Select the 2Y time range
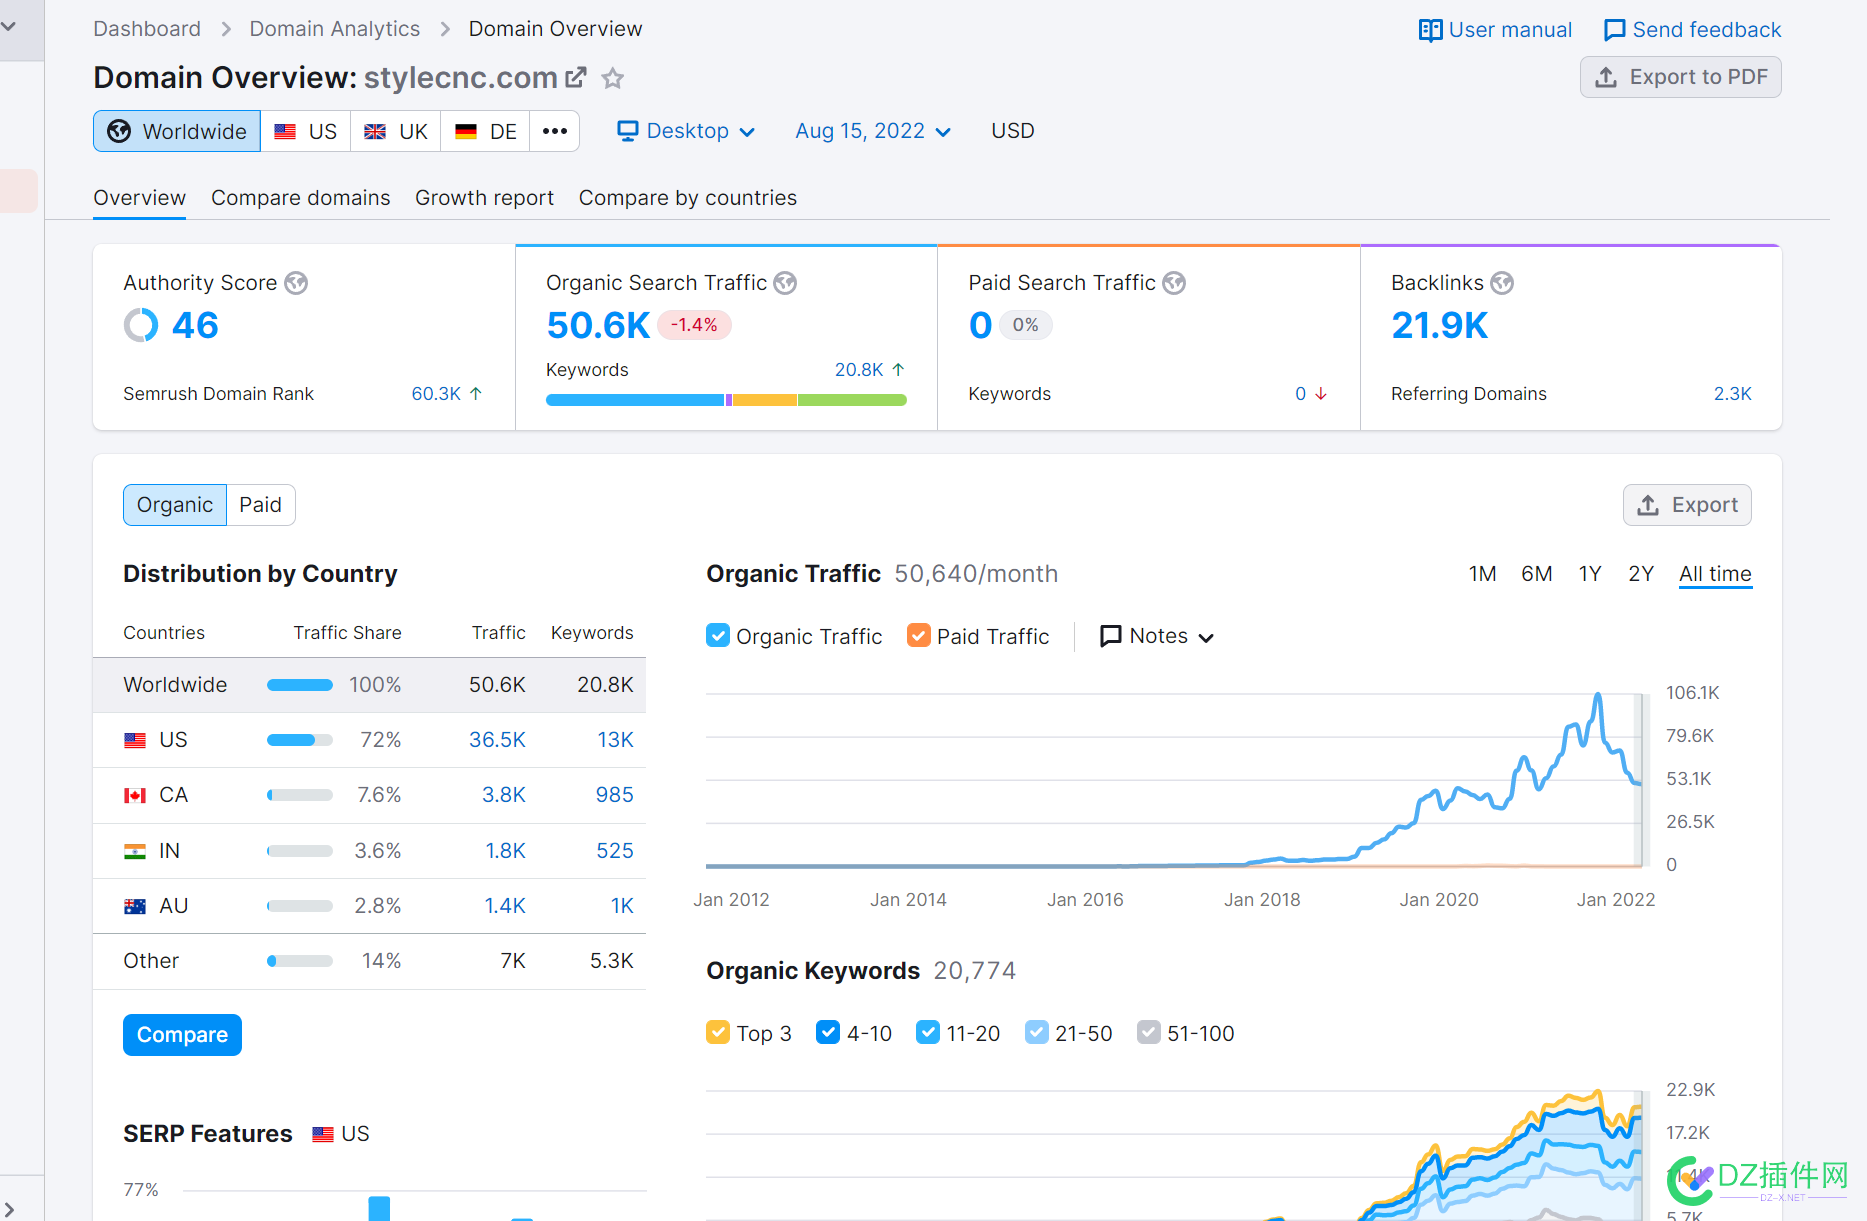1867x1221 pixels. pyautogui.click(x=1641, y=574)
